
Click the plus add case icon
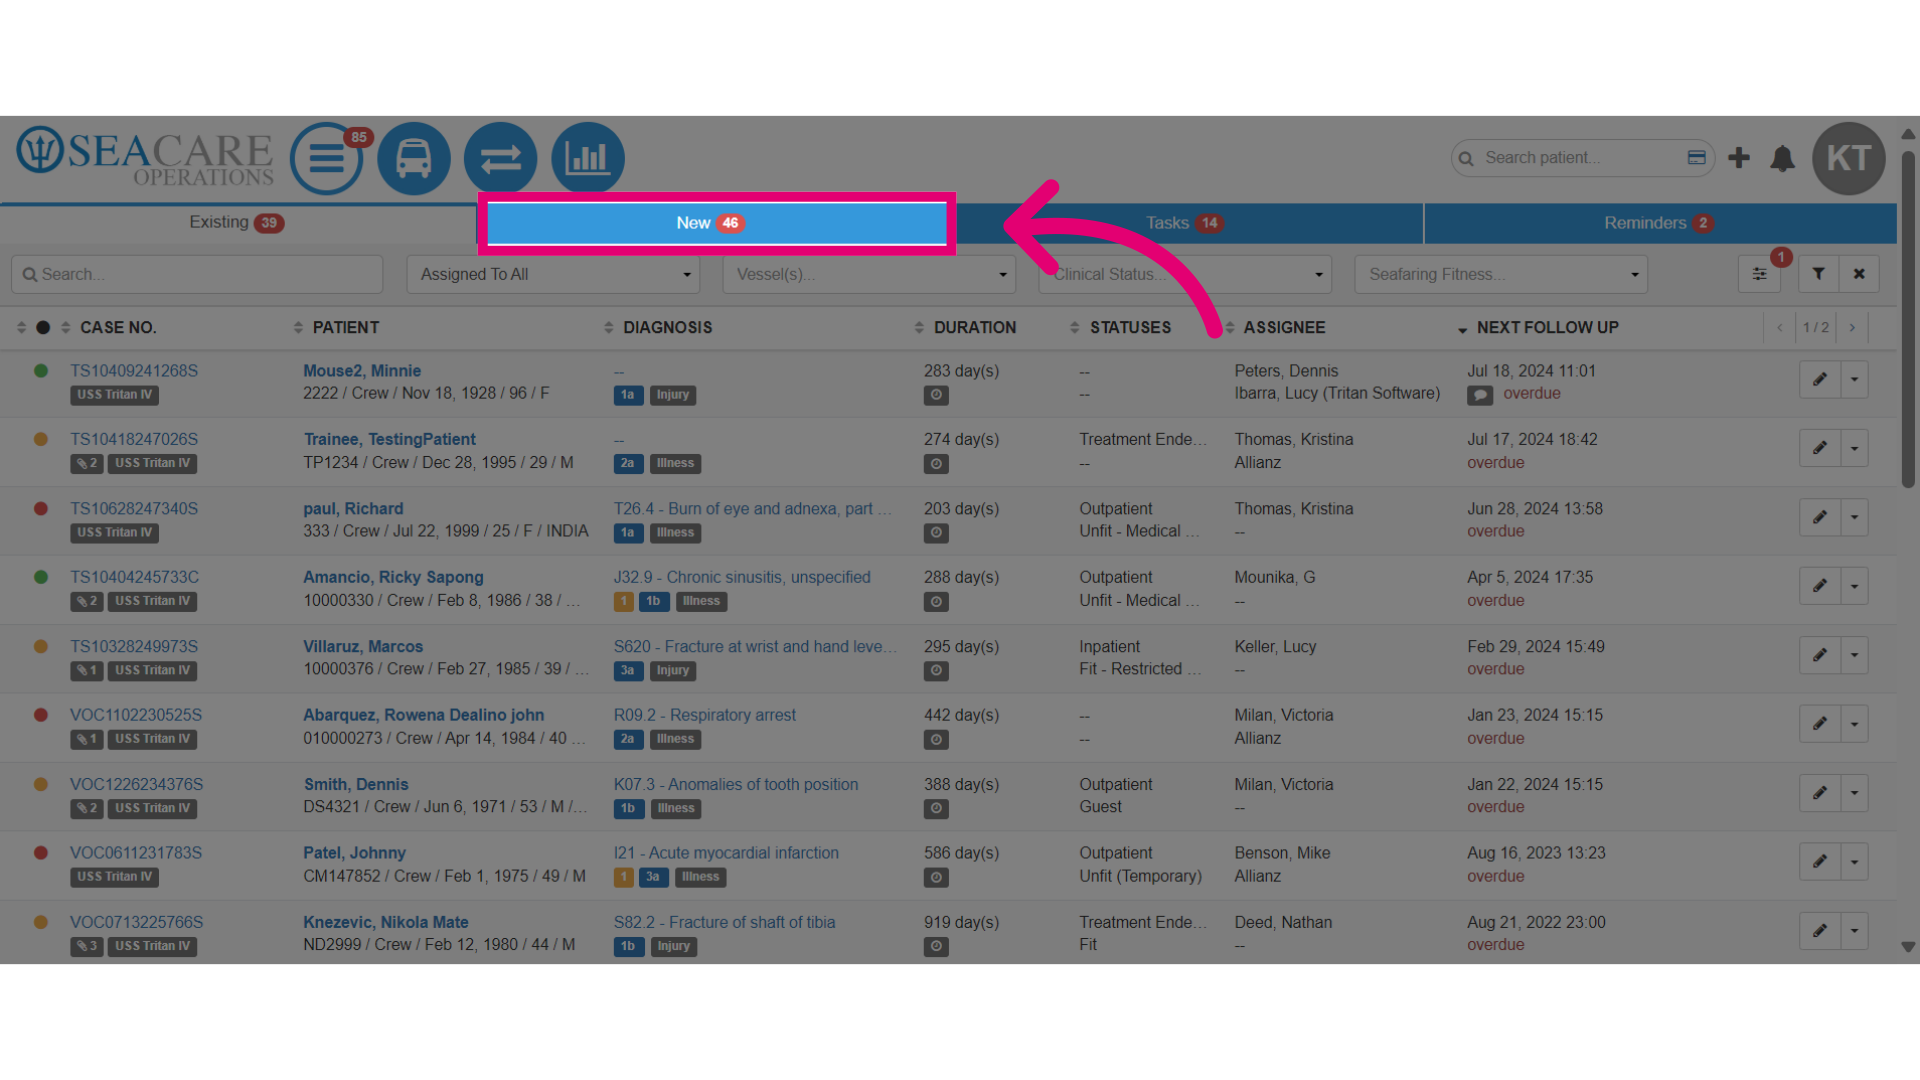pyautogui.click(x=1739, y=158)
